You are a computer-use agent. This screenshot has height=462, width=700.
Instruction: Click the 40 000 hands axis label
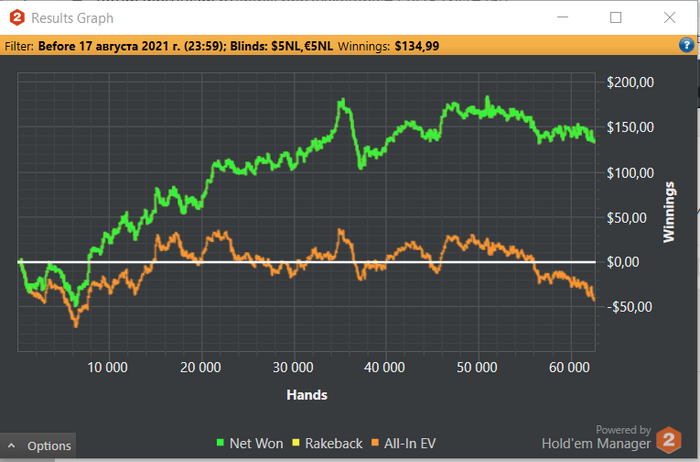pos(384,367)
